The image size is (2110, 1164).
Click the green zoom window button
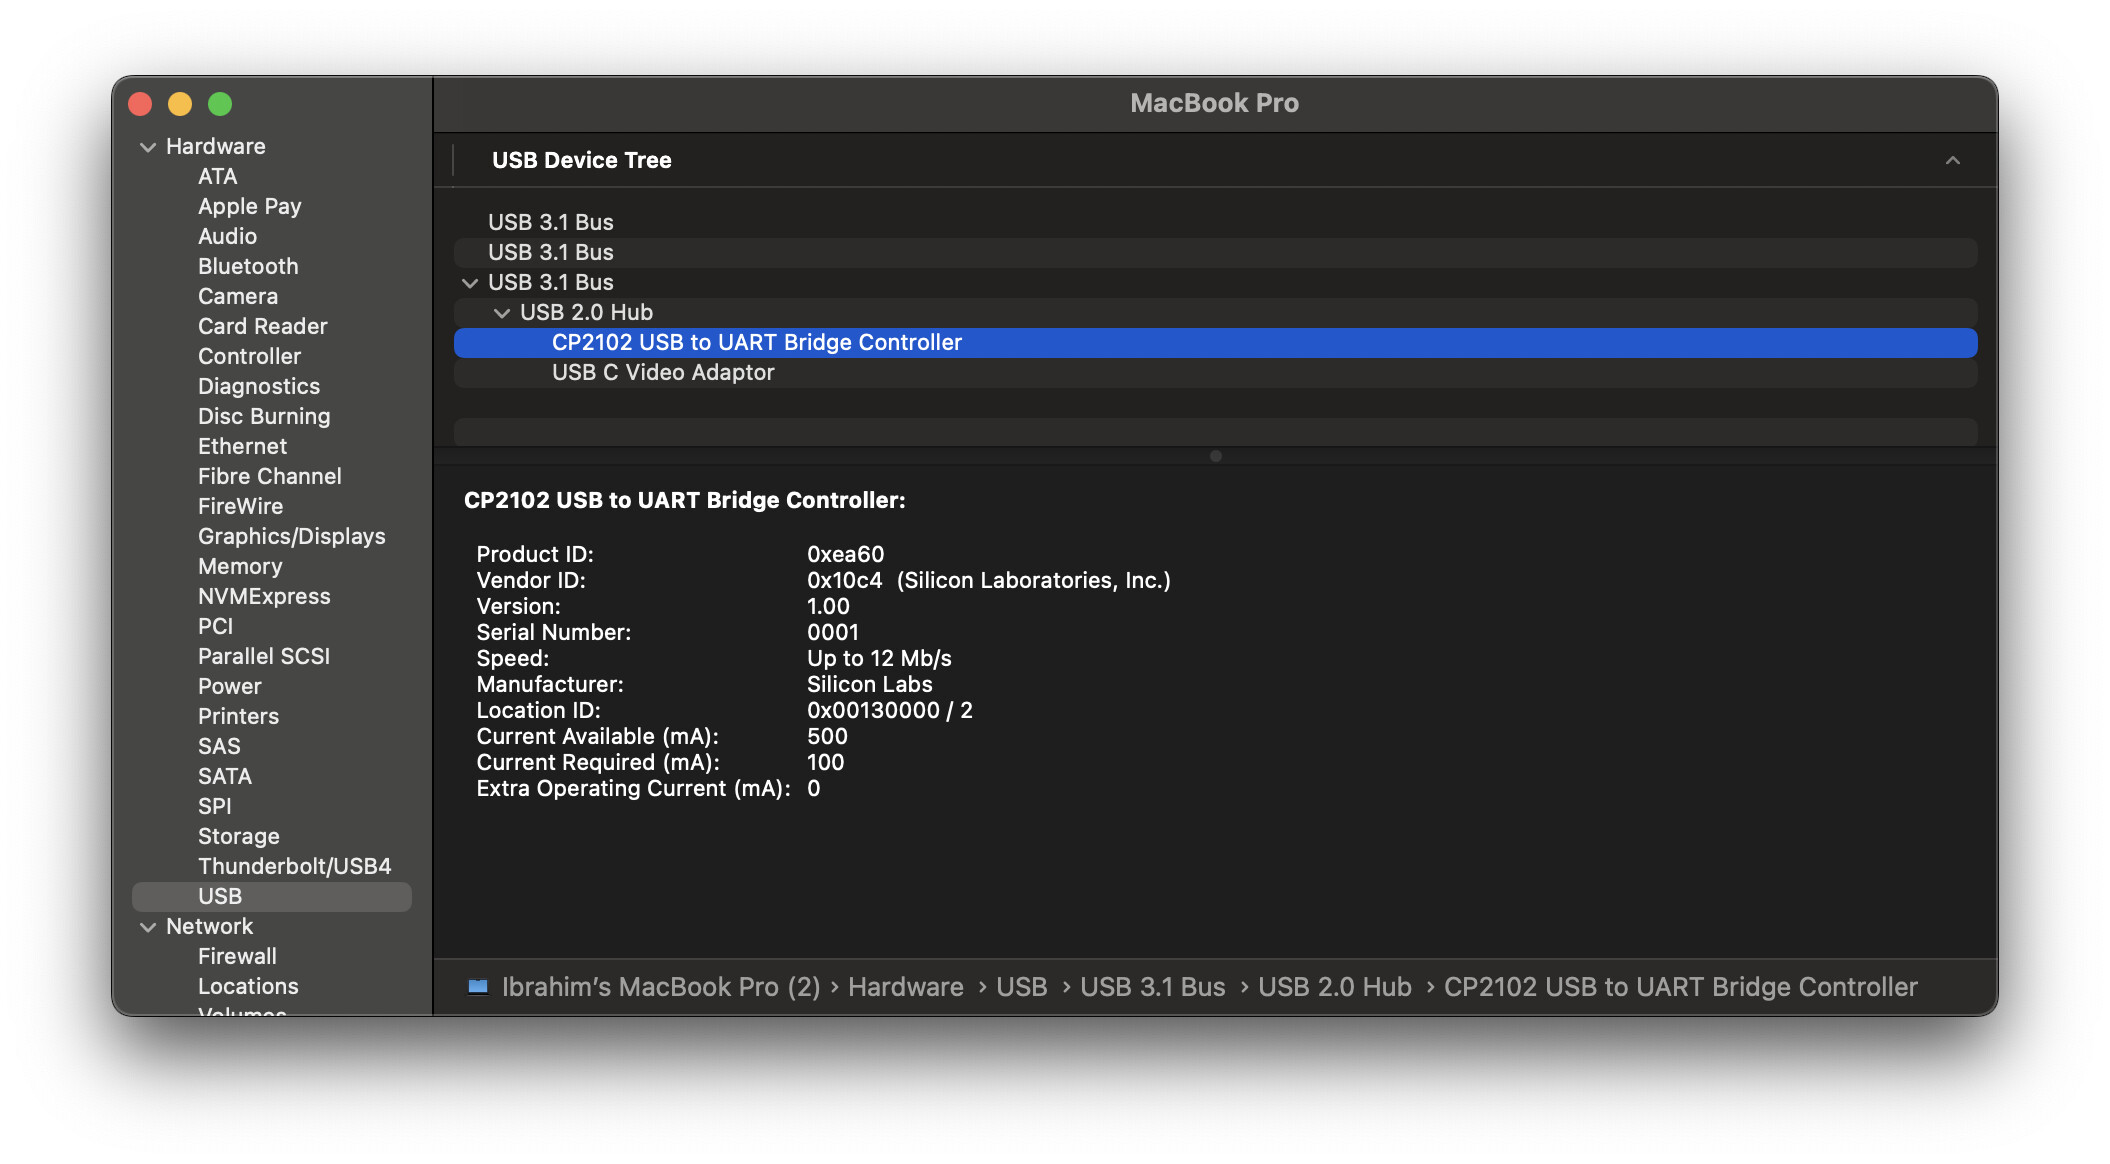220,104
